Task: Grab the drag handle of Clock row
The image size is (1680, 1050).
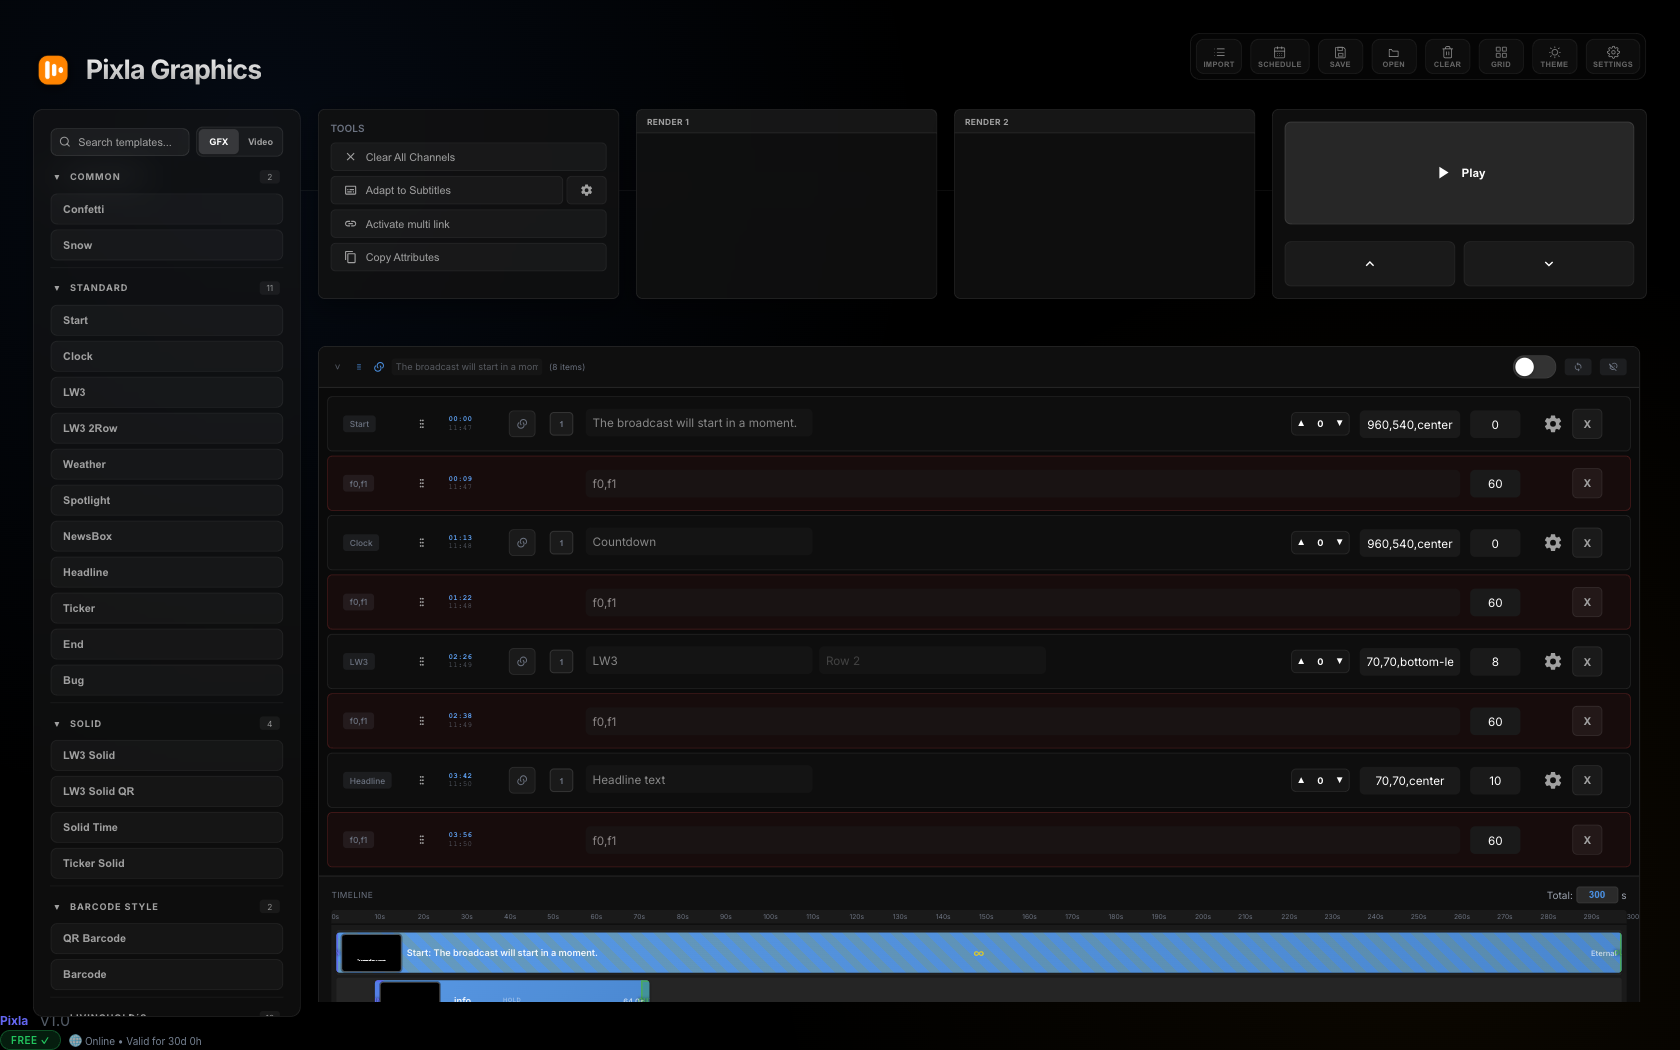Action: click(422, 543)
